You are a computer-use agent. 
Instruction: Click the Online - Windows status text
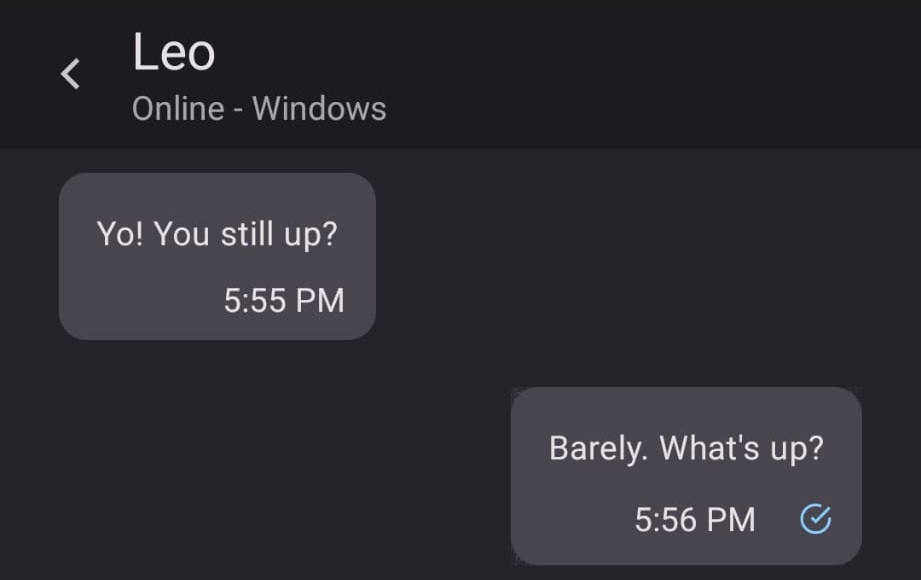pos(259,108)
